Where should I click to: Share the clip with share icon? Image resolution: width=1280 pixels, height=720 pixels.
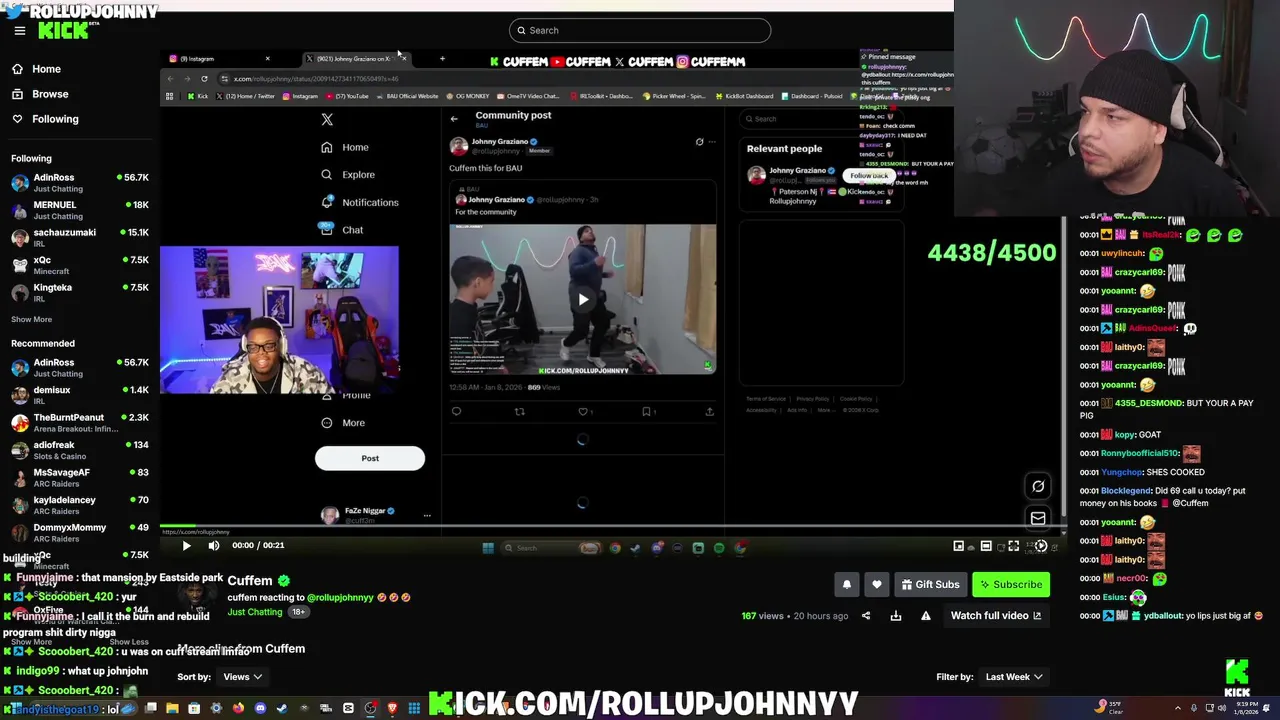click(x=866, y=616)
